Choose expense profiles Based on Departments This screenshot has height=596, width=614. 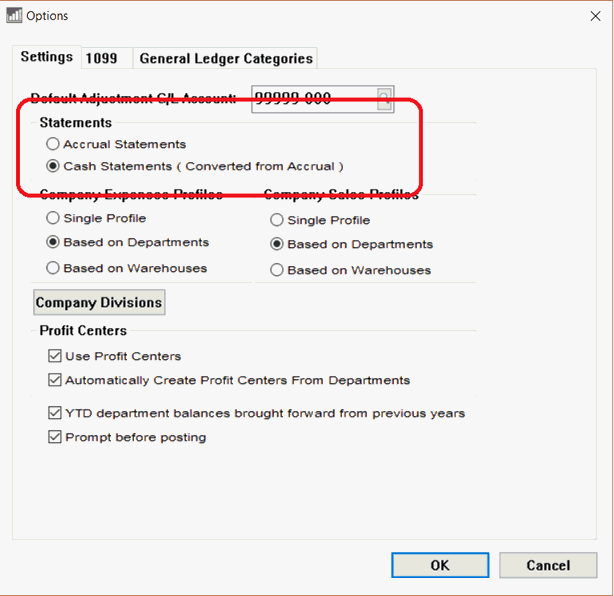click(53, 242)
